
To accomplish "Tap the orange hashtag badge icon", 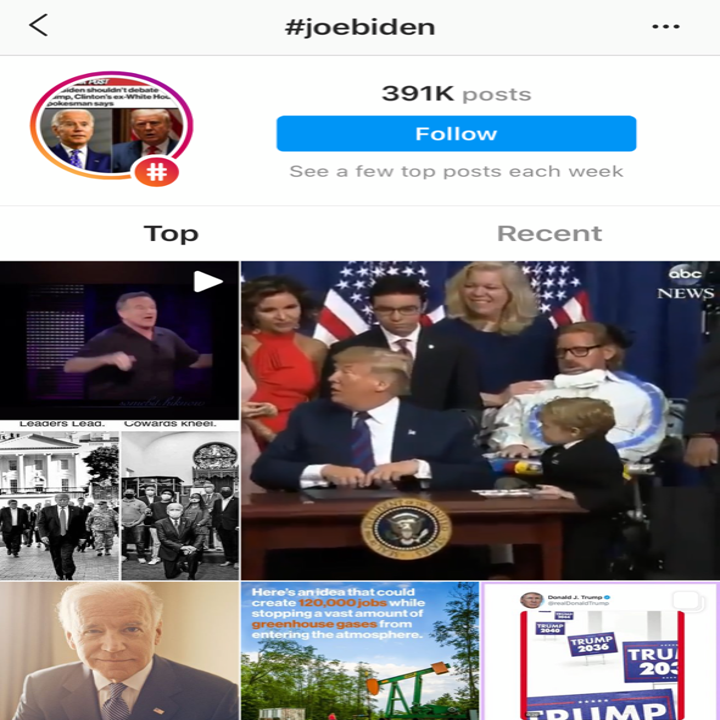I will coord(157,172).
